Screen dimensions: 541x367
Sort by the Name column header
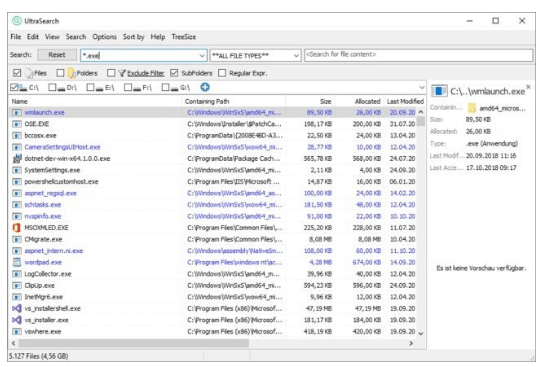[x=95, y=101]
